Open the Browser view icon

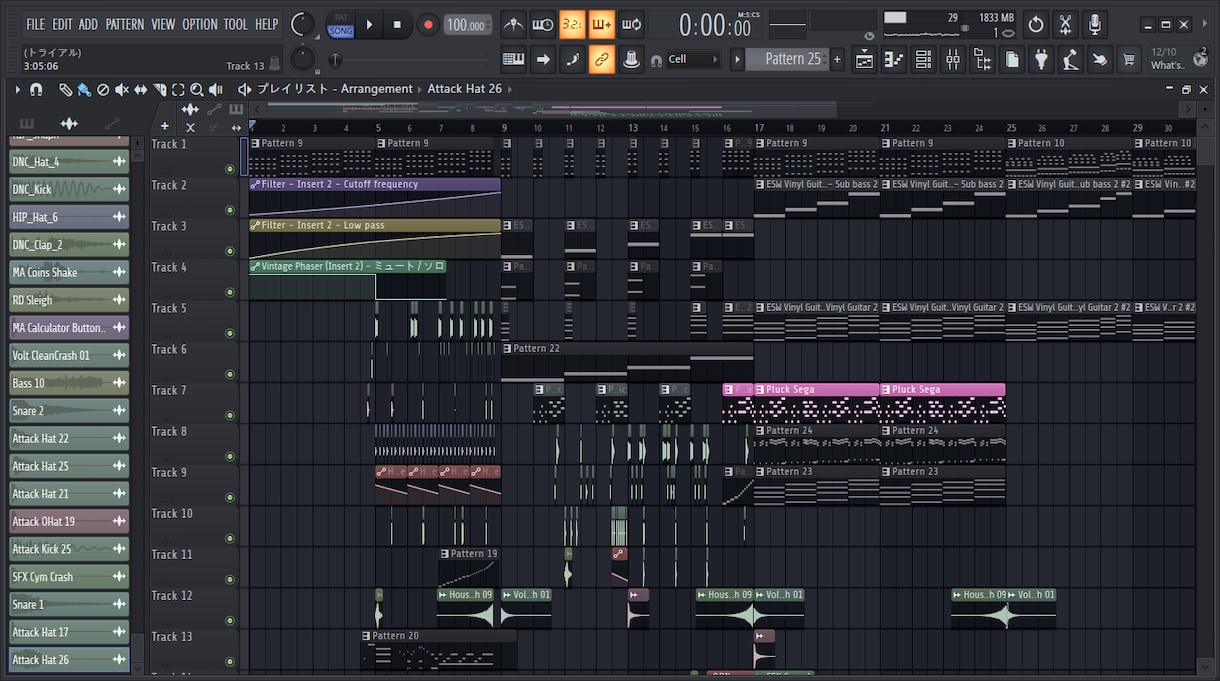[x=982, y=60]
